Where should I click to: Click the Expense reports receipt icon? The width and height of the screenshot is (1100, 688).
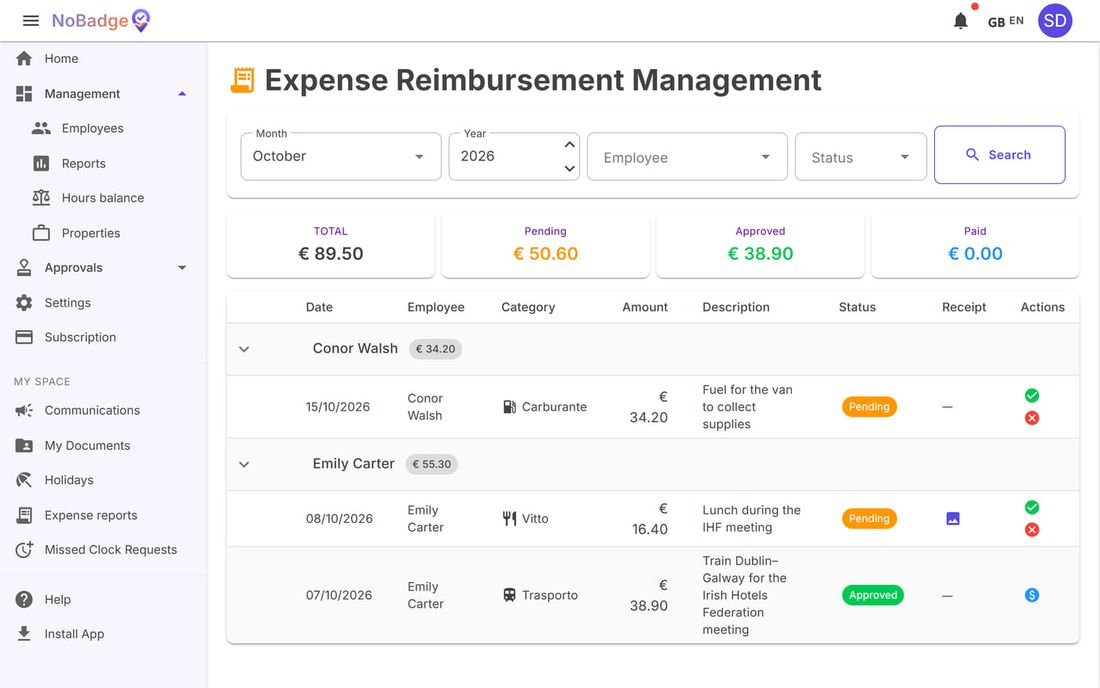24,515
